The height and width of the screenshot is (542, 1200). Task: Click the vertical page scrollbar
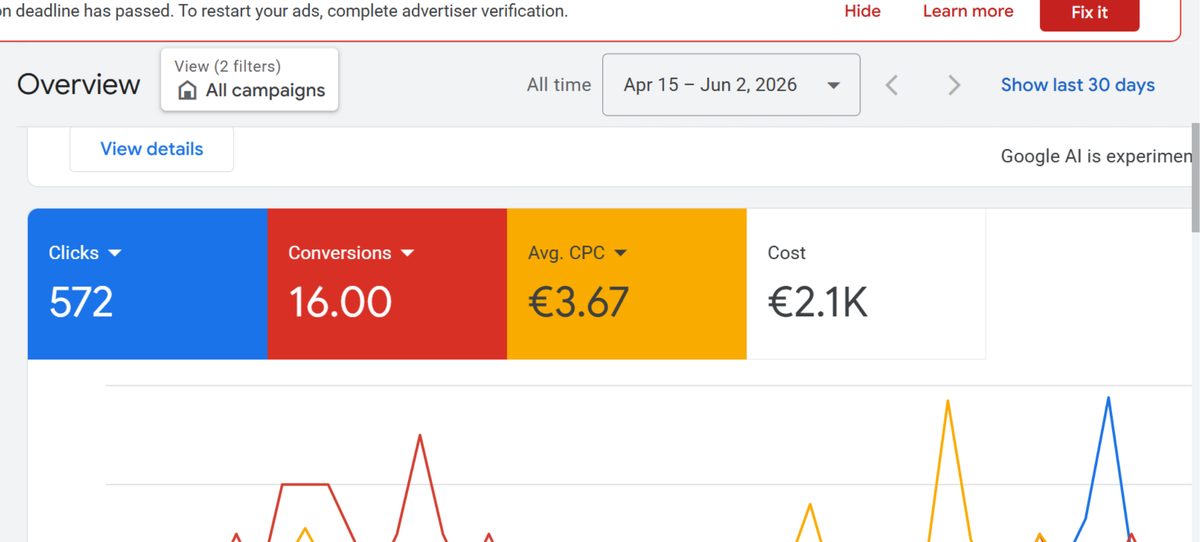pos(1195,177)
